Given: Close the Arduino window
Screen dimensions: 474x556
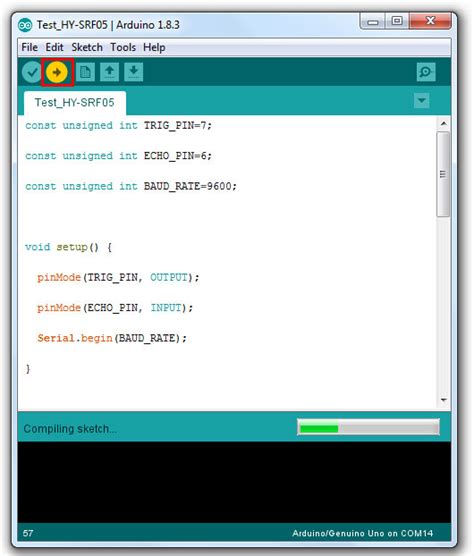Looking at the screenshot, I should tap(430, 21).
